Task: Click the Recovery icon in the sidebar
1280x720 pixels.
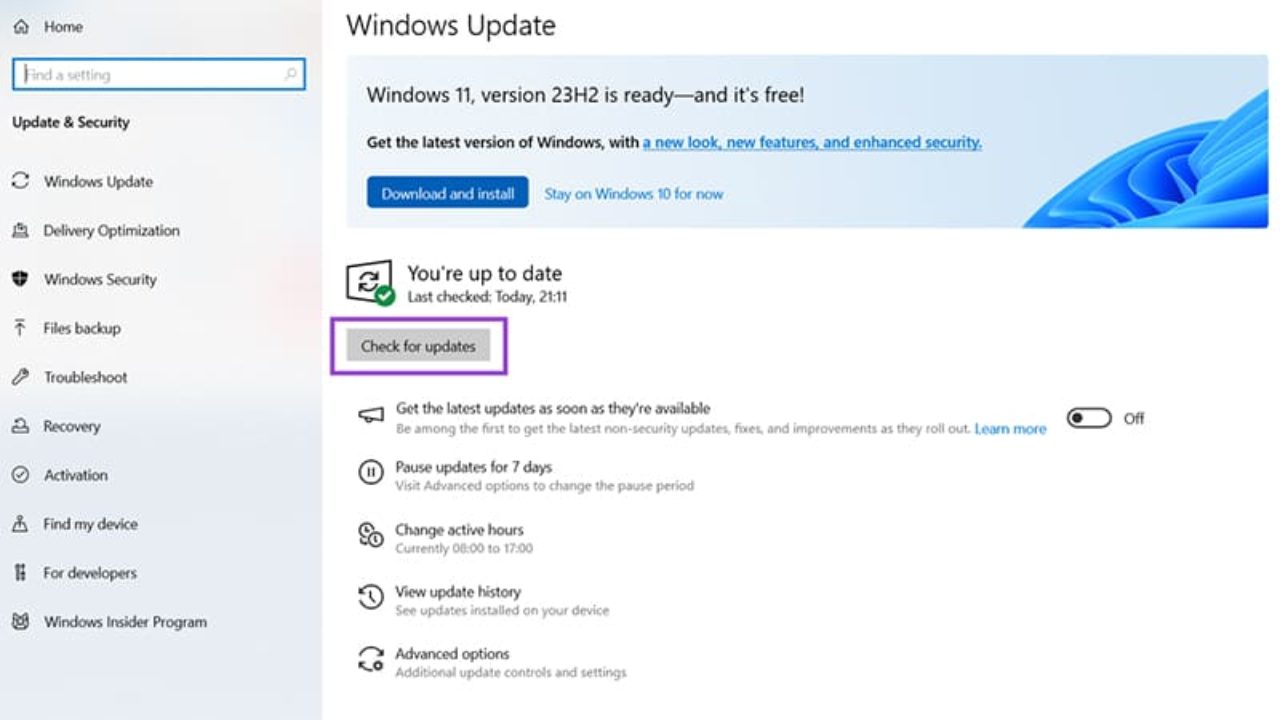Action: [x=20, y=426]
